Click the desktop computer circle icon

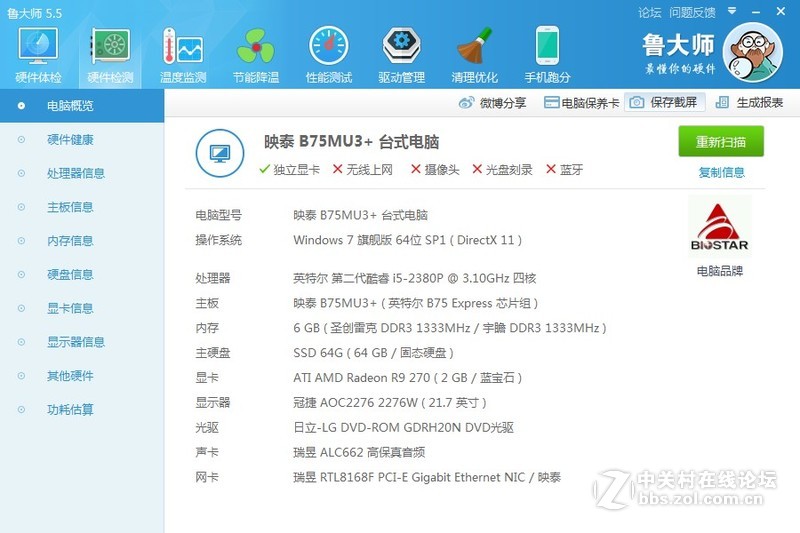(220, 153)
